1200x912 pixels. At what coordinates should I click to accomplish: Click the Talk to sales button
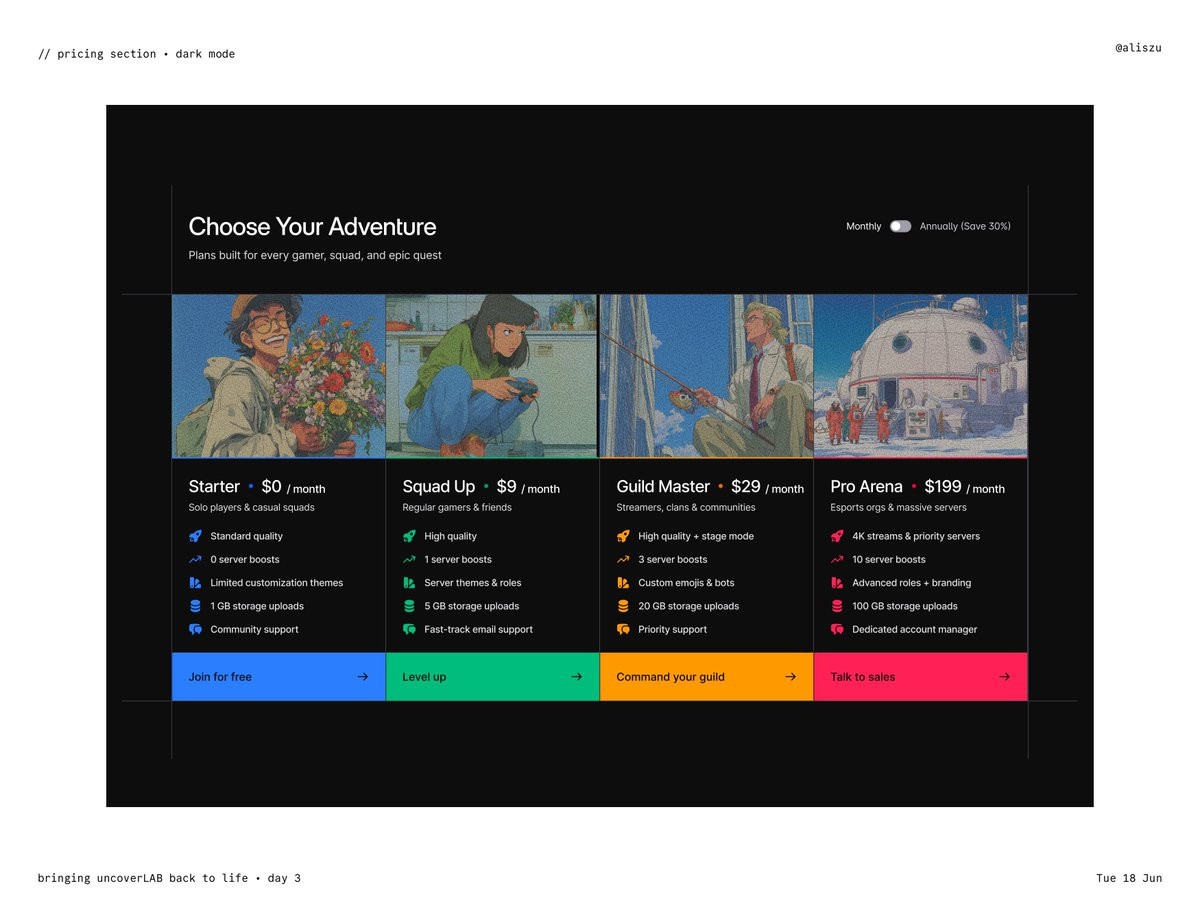point(921,677)
